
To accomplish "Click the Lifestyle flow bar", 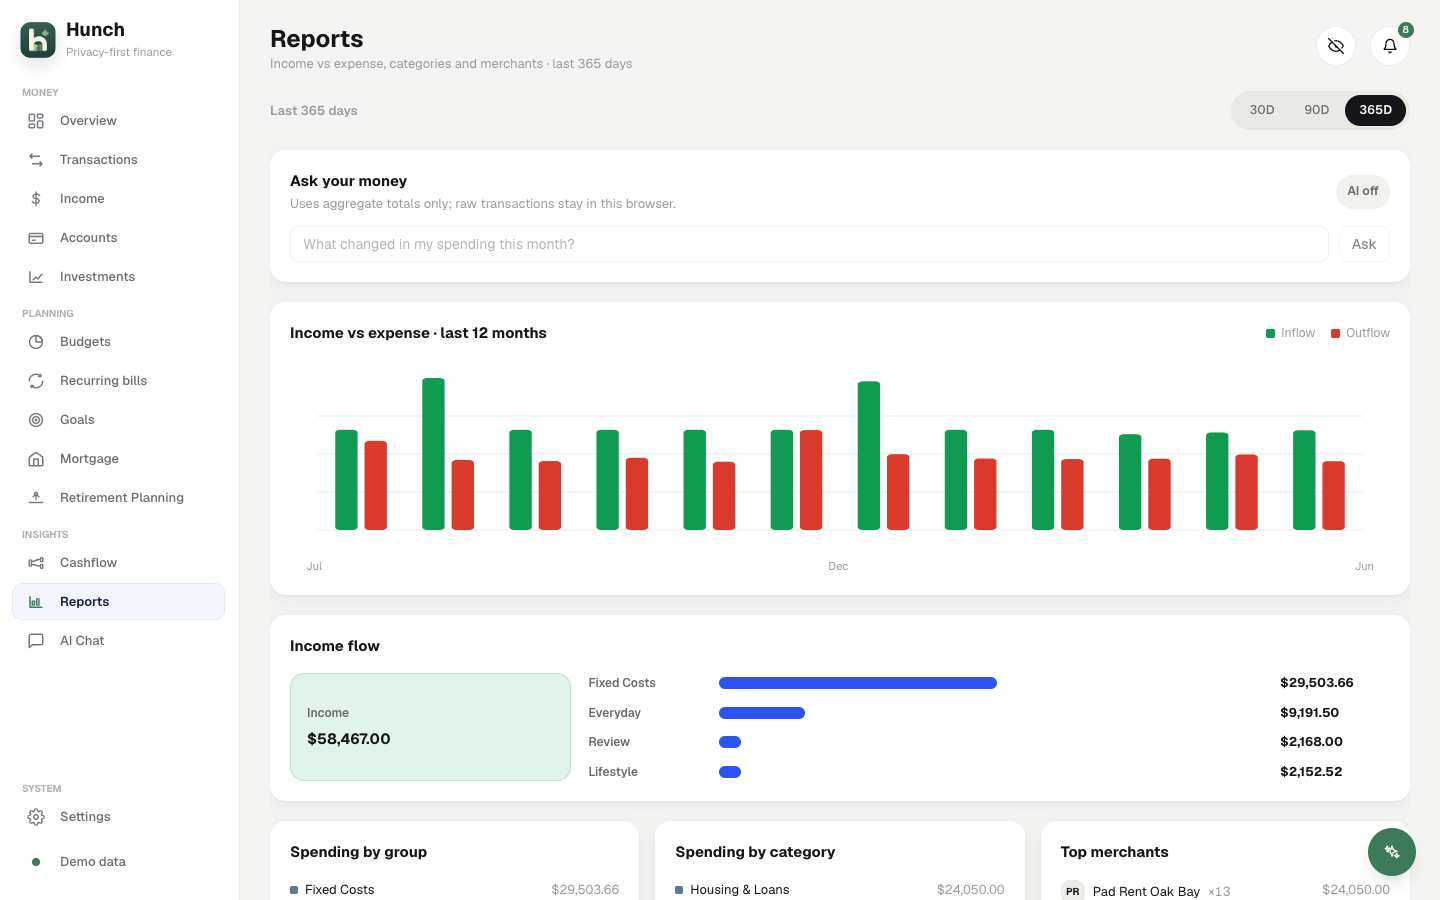I will (730, 772).
